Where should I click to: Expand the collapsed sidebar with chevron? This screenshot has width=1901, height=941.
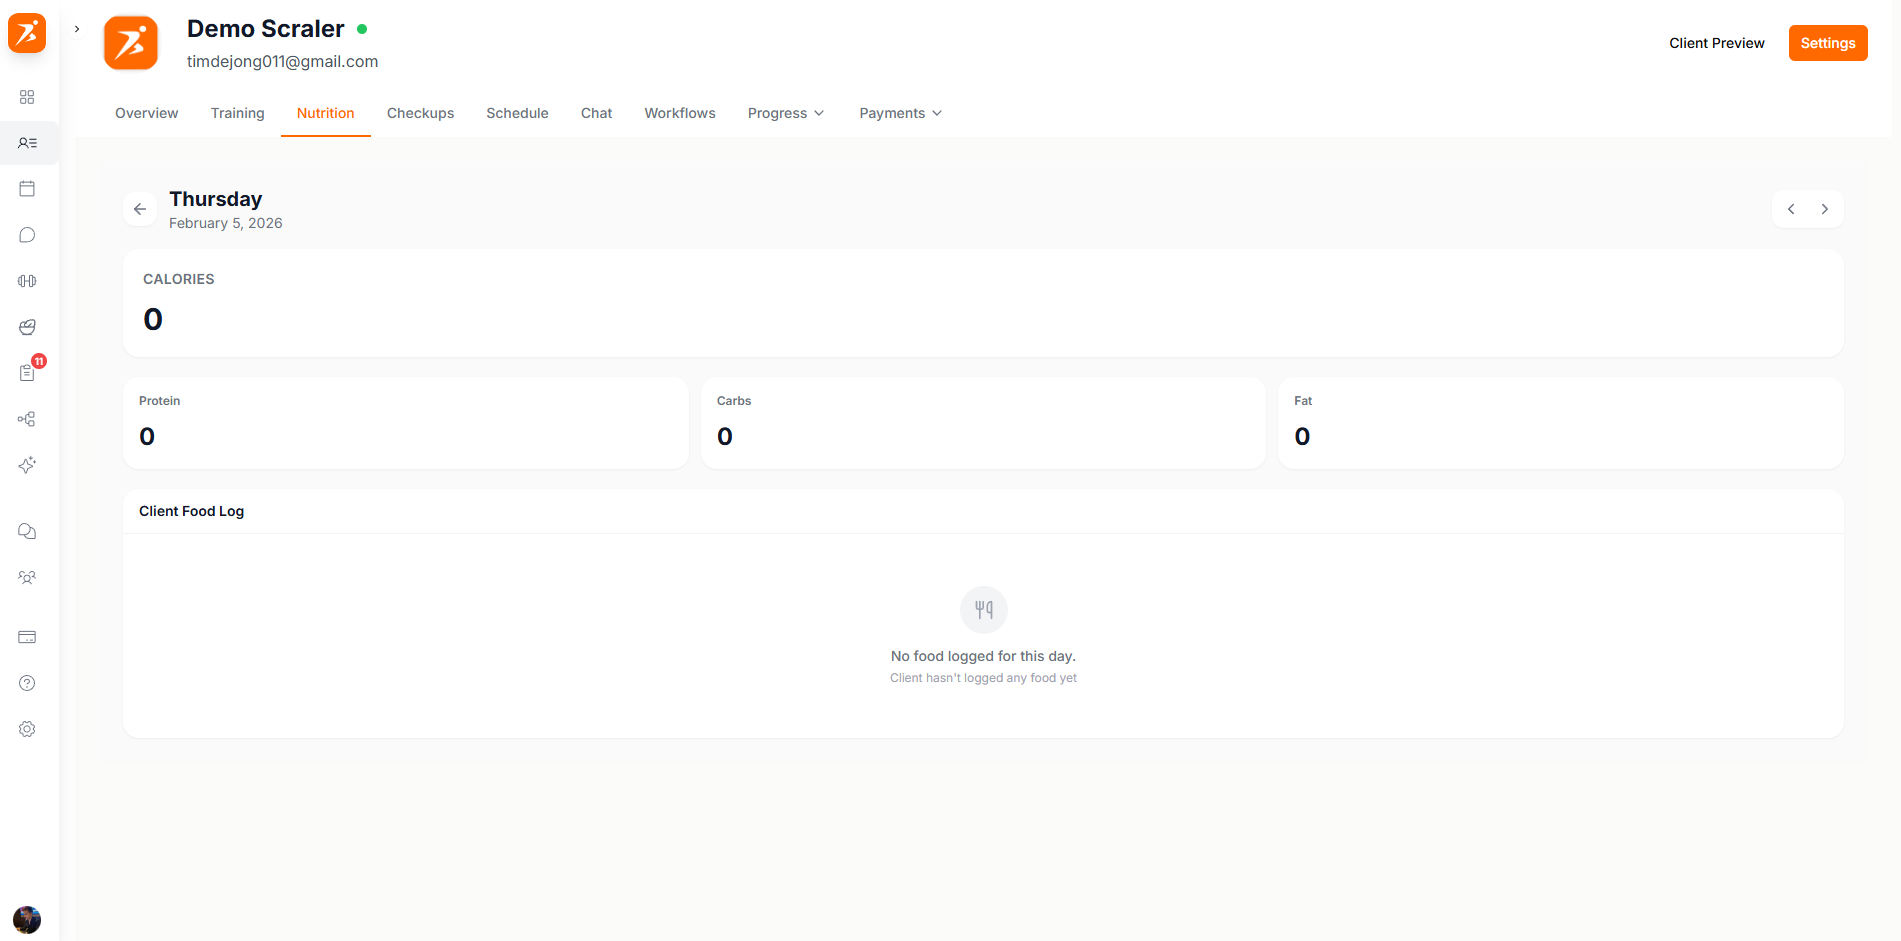[77, 29]
